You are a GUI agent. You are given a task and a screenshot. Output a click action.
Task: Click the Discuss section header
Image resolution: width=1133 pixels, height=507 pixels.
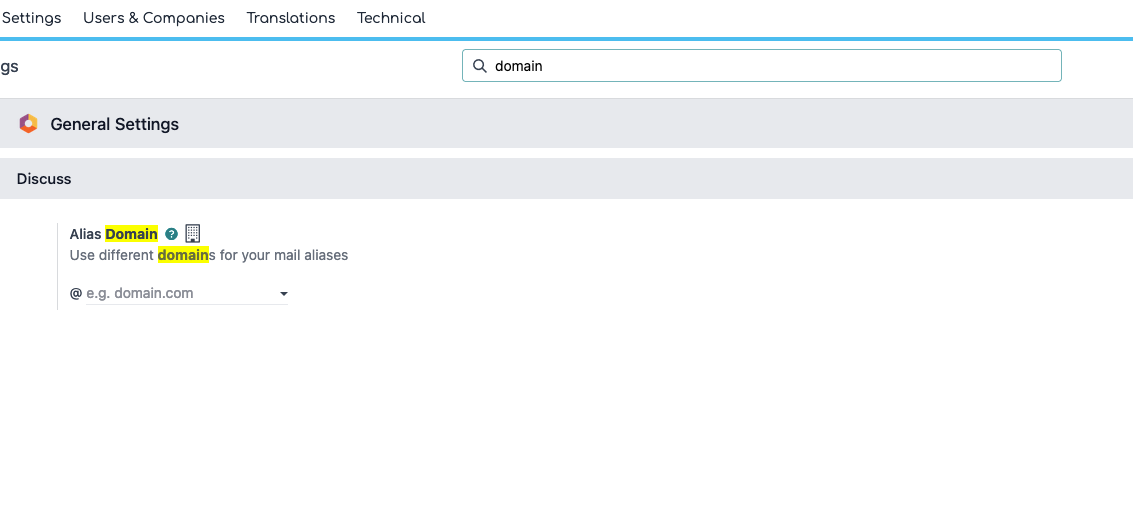coord(44,179)
